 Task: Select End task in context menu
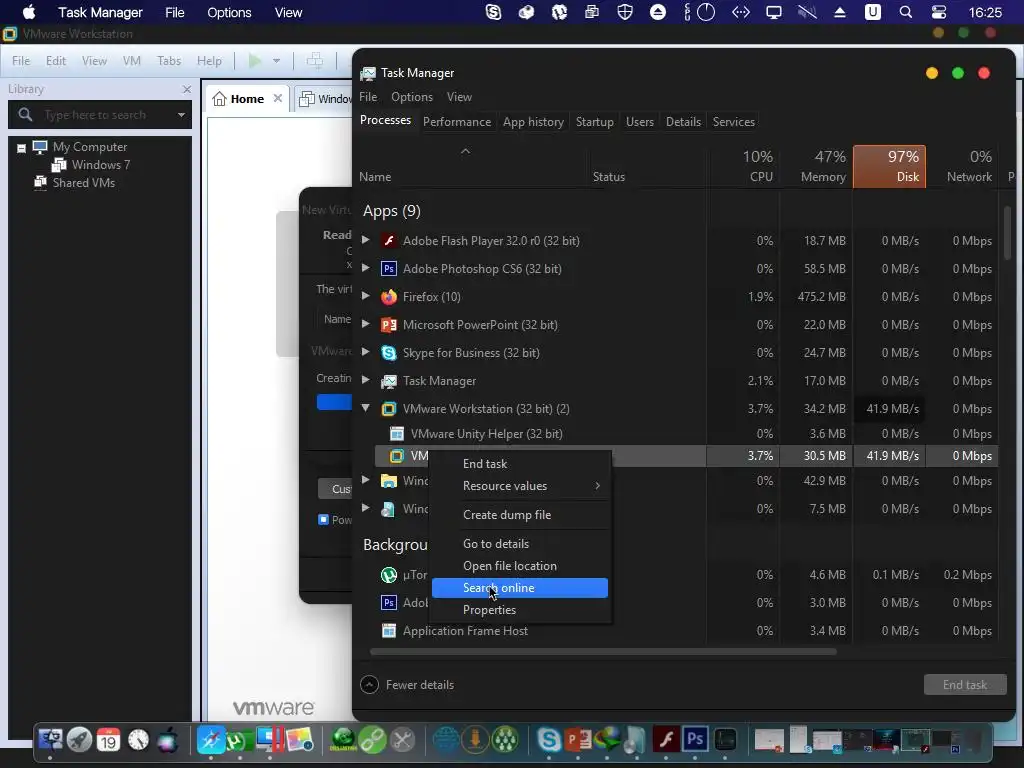(x=485, y=464)
